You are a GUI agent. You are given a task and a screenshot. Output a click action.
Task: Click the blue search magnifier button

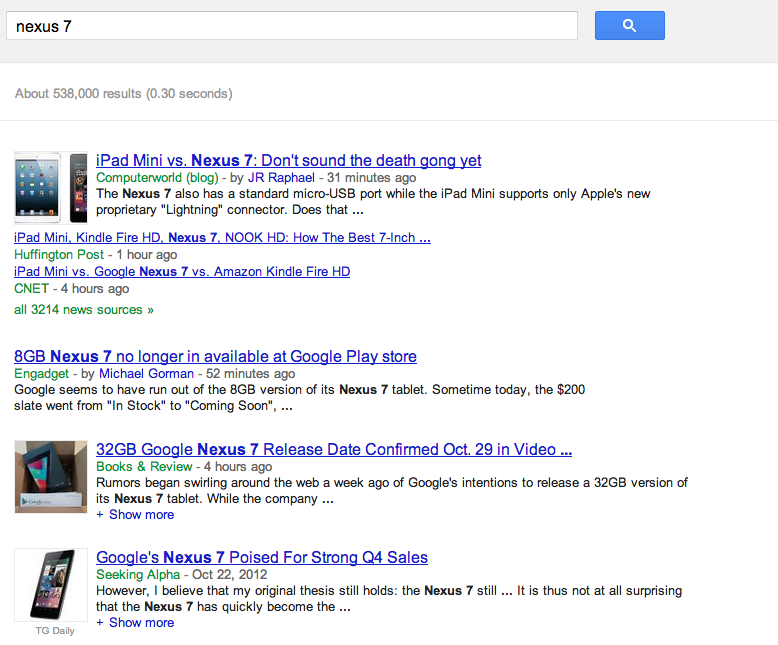point(629,26)
